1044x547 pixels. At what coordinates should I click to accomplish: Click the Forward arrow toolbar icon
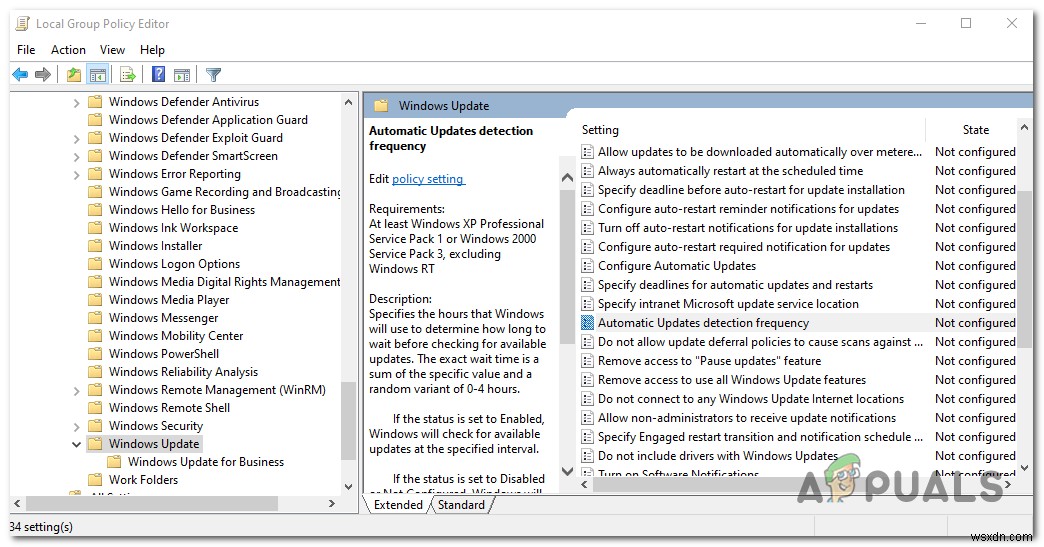(x=43, y=75)
